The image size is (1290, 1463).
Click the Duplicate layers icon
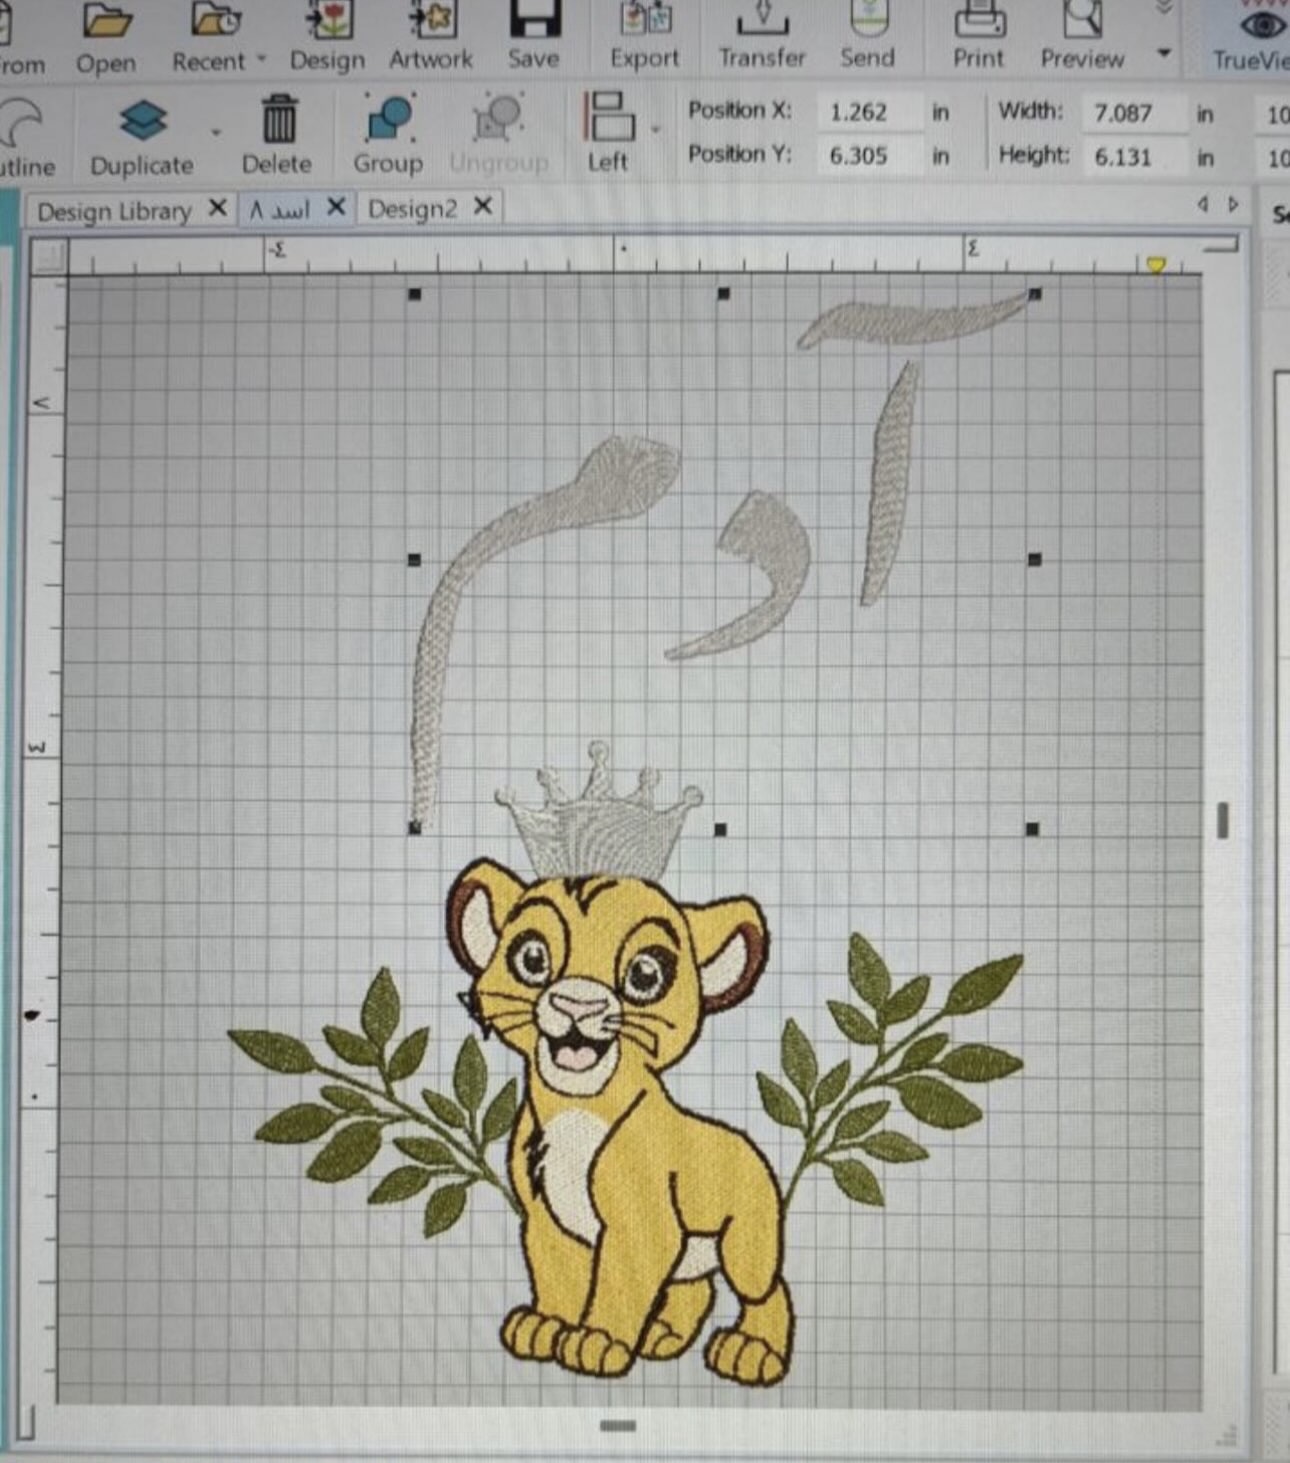tap(144, 121)
